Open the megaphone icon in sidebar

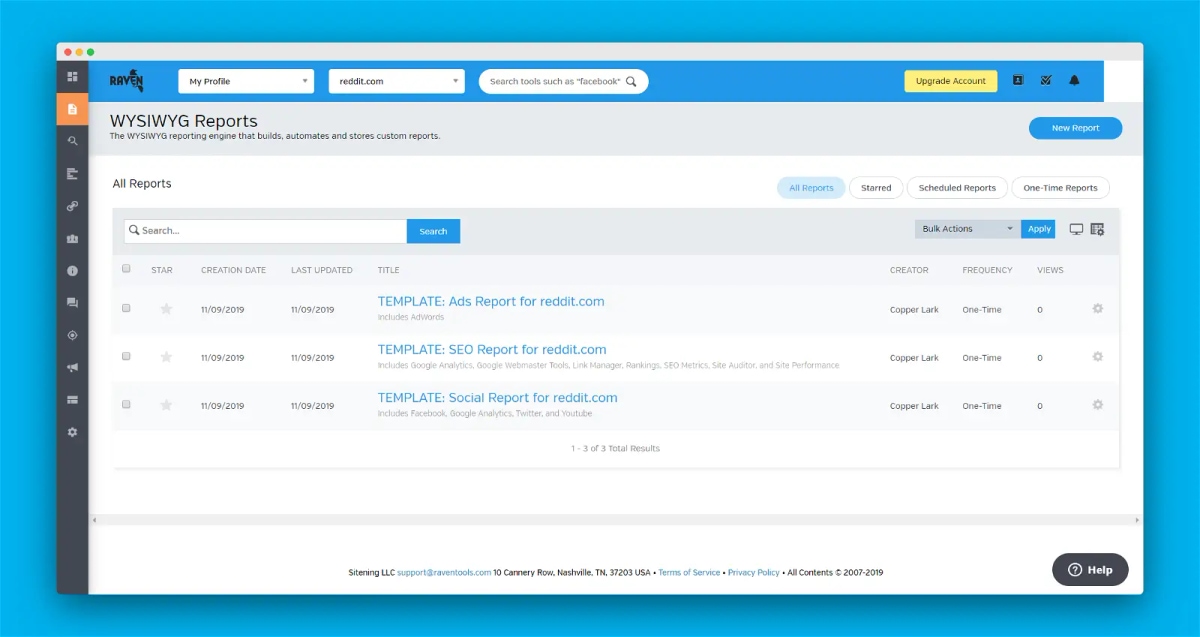(72, 368)
